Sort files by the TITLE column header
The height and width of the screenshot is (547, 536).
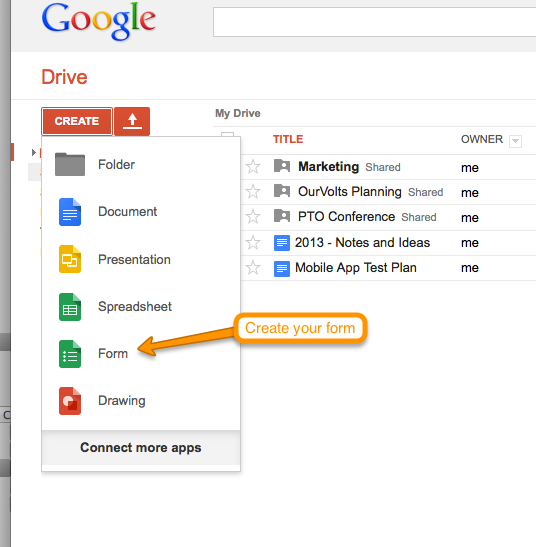click(288, 139)
